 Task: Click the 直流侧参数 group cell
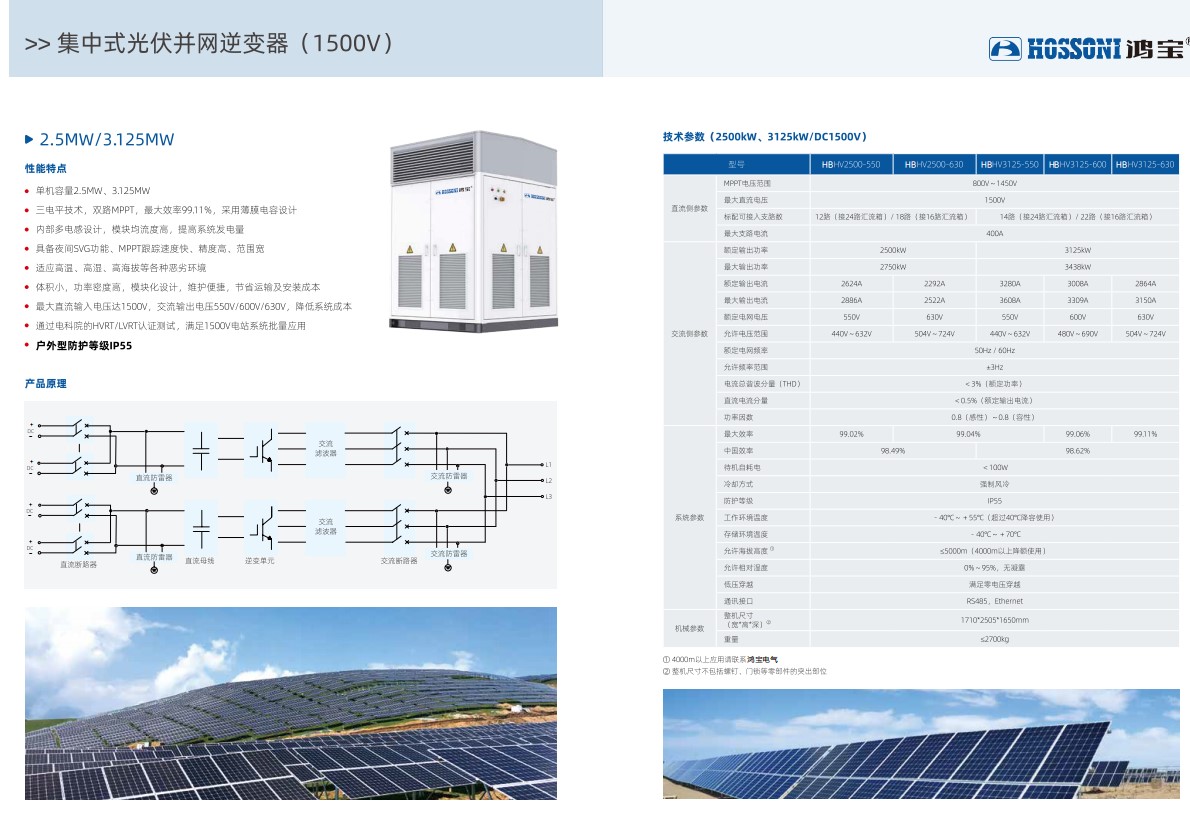point(689,209)
